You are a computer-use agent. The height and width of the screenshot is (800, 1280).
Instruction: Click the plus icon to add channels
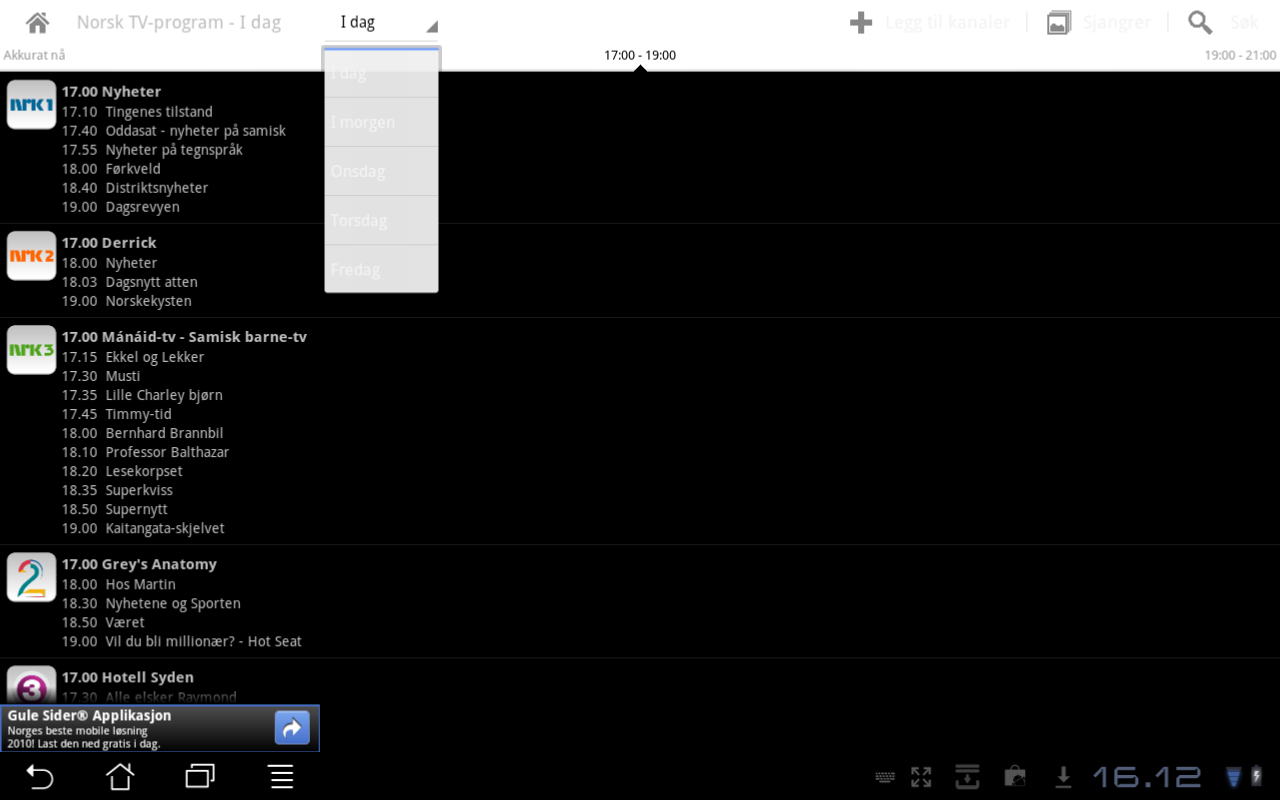[861, 22]
